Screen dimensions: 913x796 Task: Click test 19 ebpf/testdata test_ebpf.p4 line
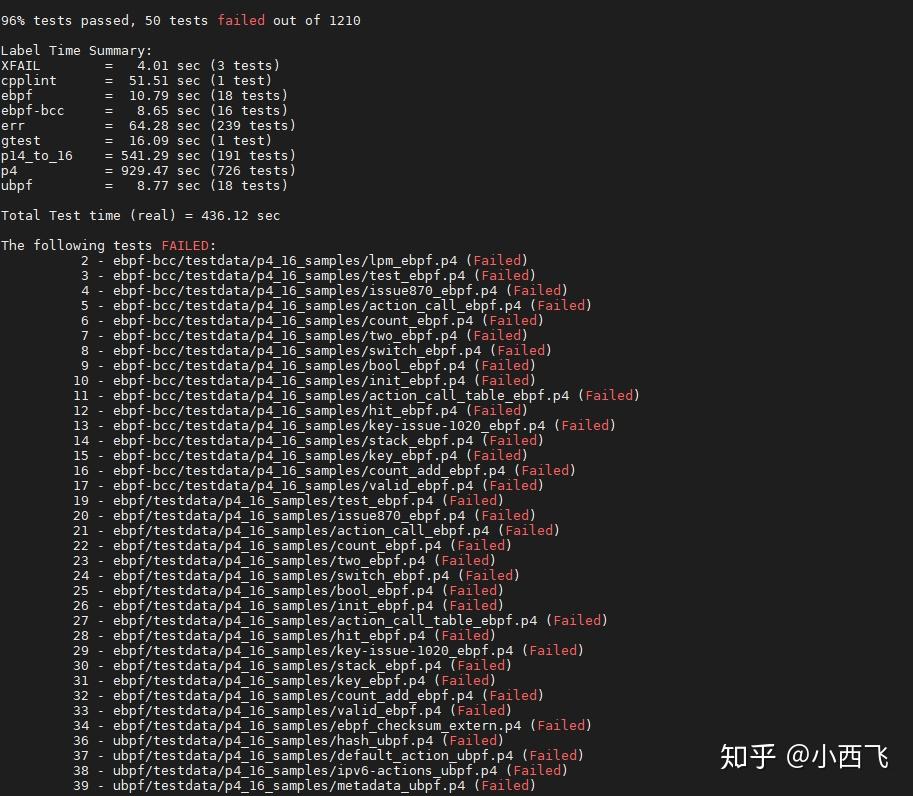pos(288,500)
